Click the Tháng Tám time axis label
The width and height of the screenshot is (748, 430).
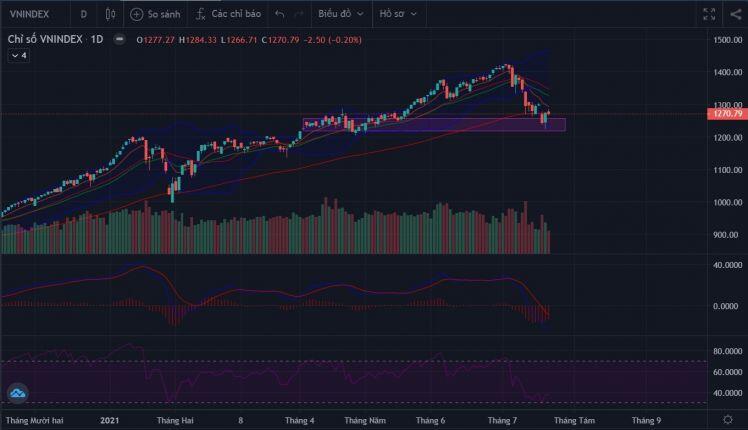tap(574, 420)
